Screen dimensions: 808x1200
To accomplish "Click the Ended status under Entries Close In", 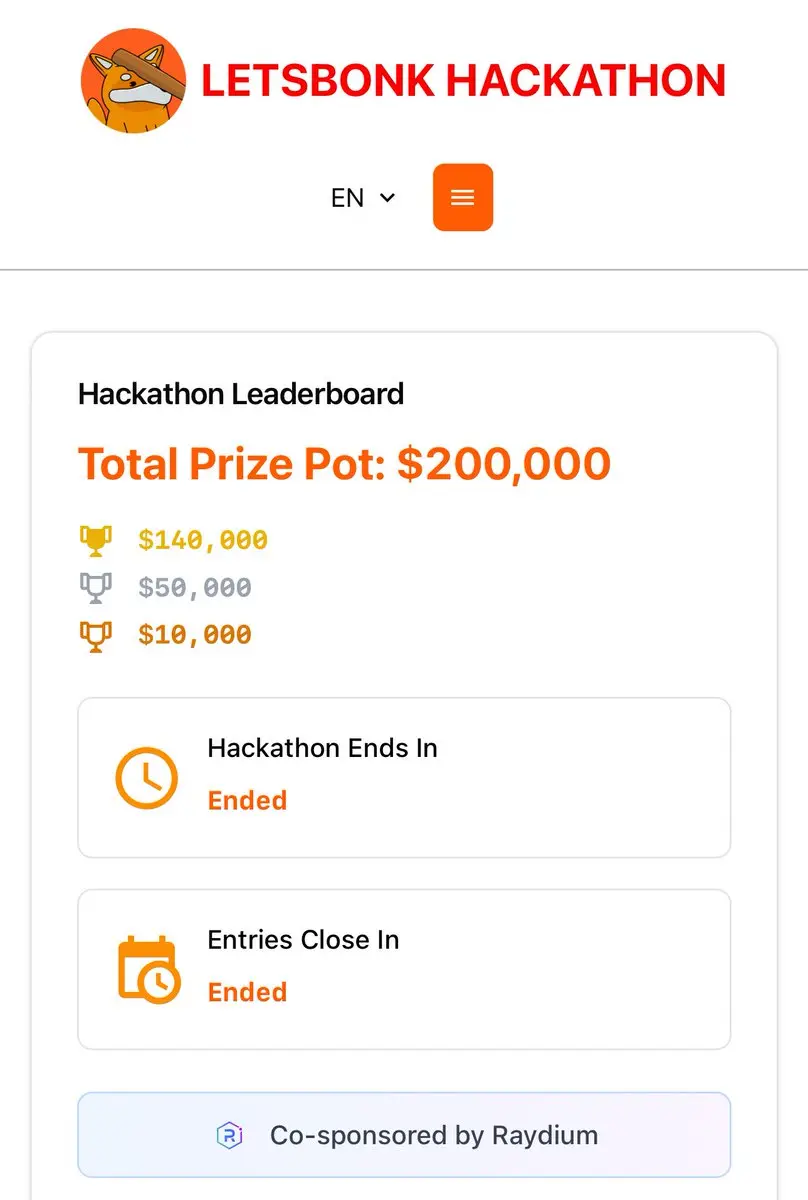I will coord(247,992).
